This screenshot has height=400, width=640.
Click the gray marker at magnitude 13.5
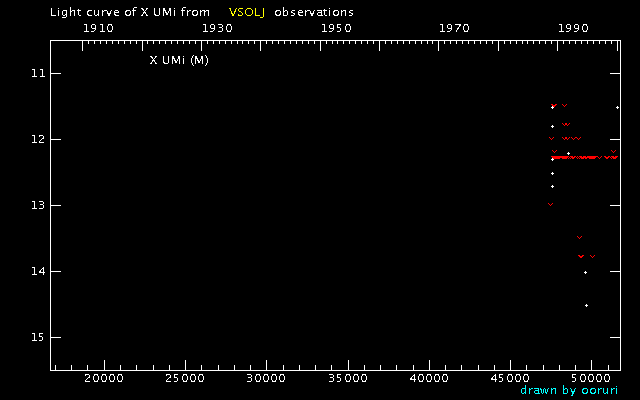pyautogui.click(x=579, y=237)
